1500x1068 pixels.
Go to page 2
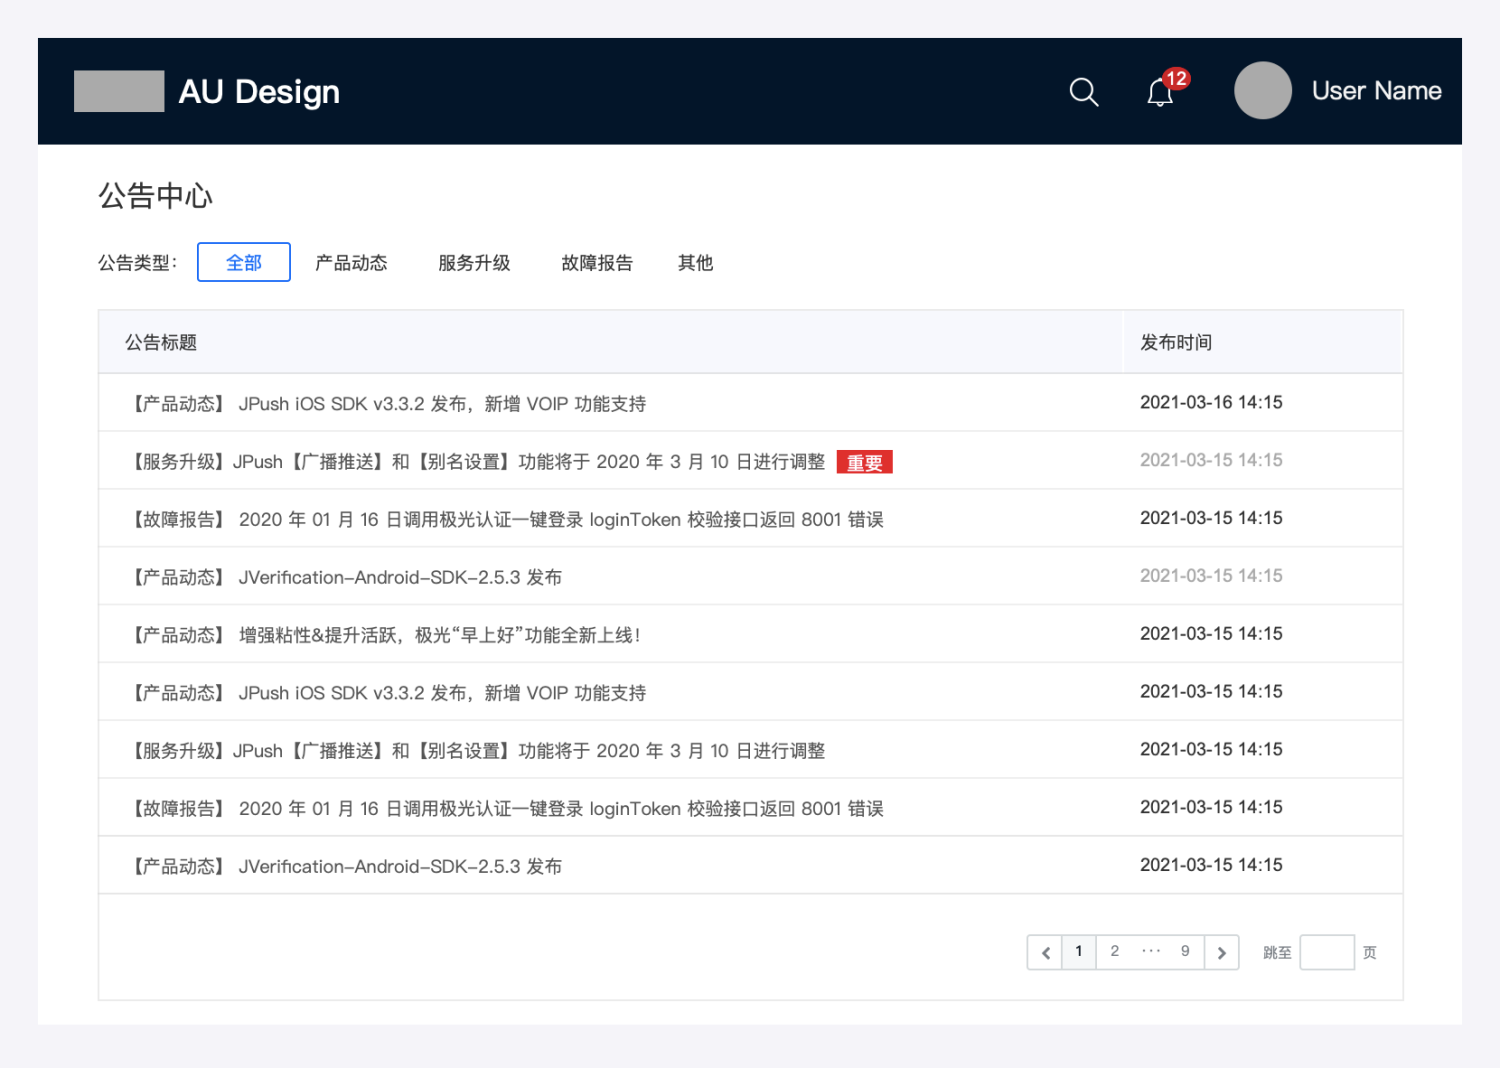[1114, 951]
